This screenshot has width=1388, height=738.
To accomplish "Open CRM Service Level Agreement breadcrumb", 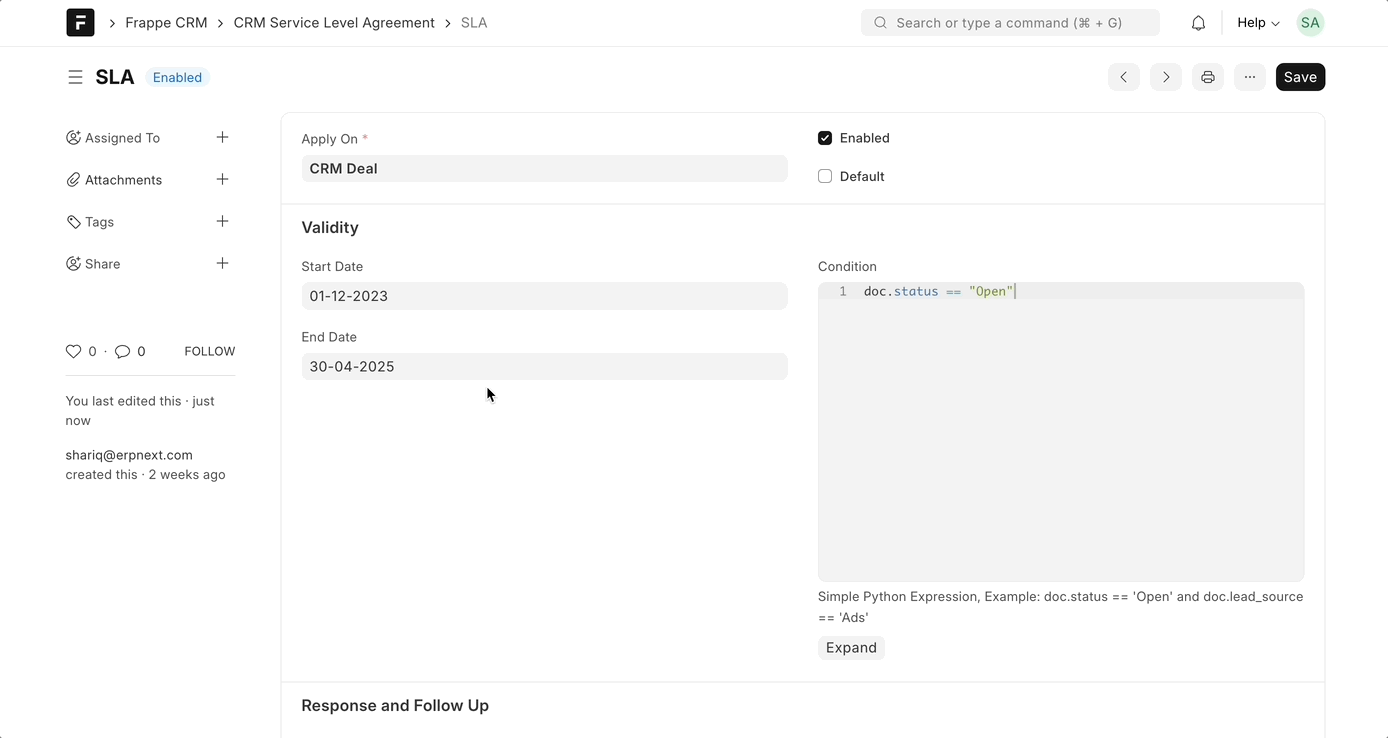I will (334, 23).
